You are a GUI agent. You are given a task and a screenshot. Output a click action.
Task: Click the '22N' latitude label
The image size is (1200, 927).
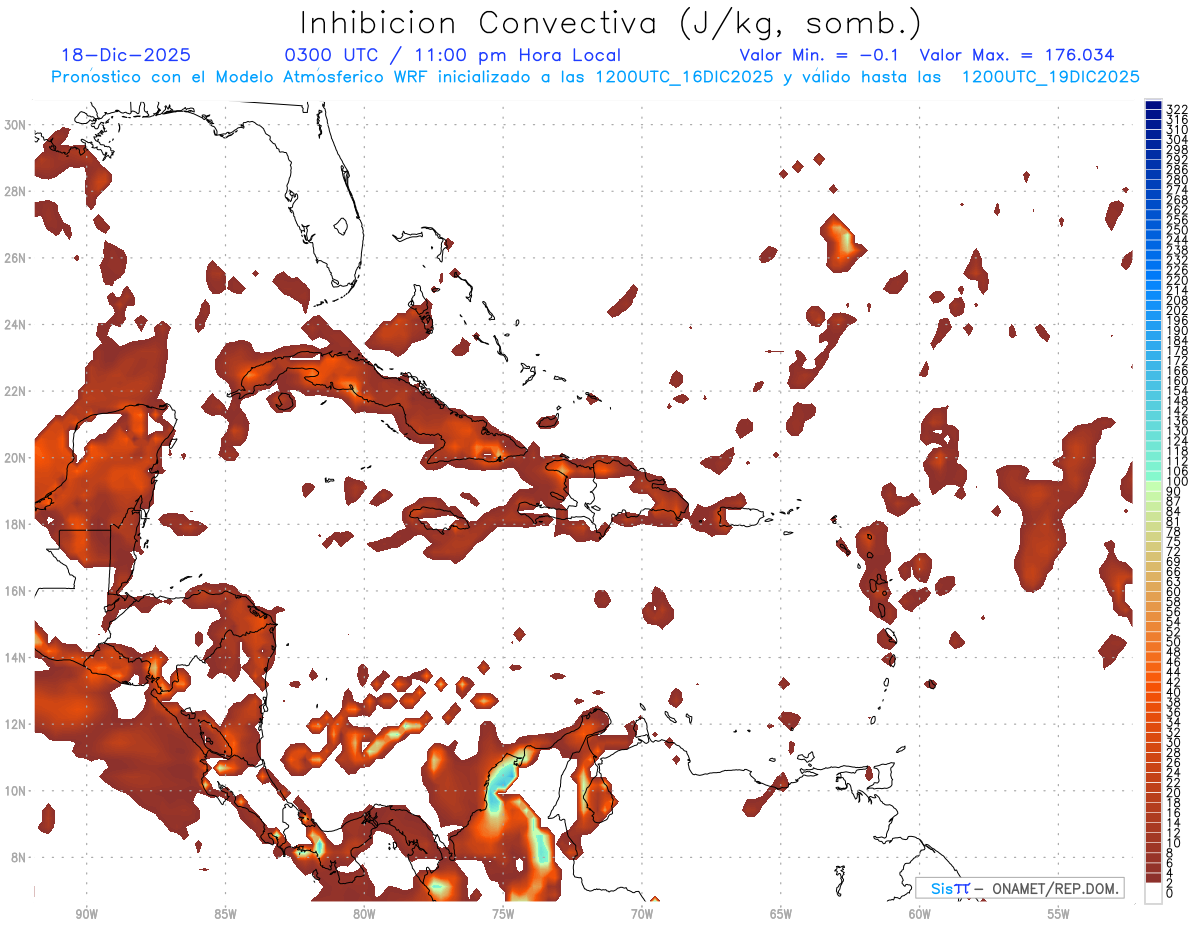coord(15,391)
